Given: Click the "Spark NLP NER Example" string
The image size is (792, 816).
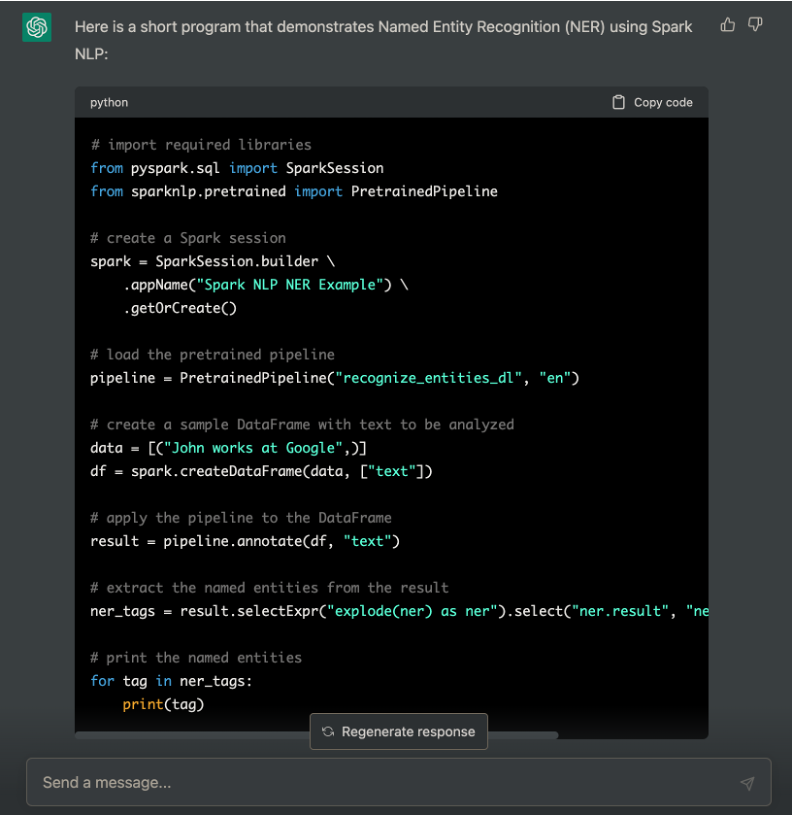Looking at the screenshot, I should pos(290,285).
